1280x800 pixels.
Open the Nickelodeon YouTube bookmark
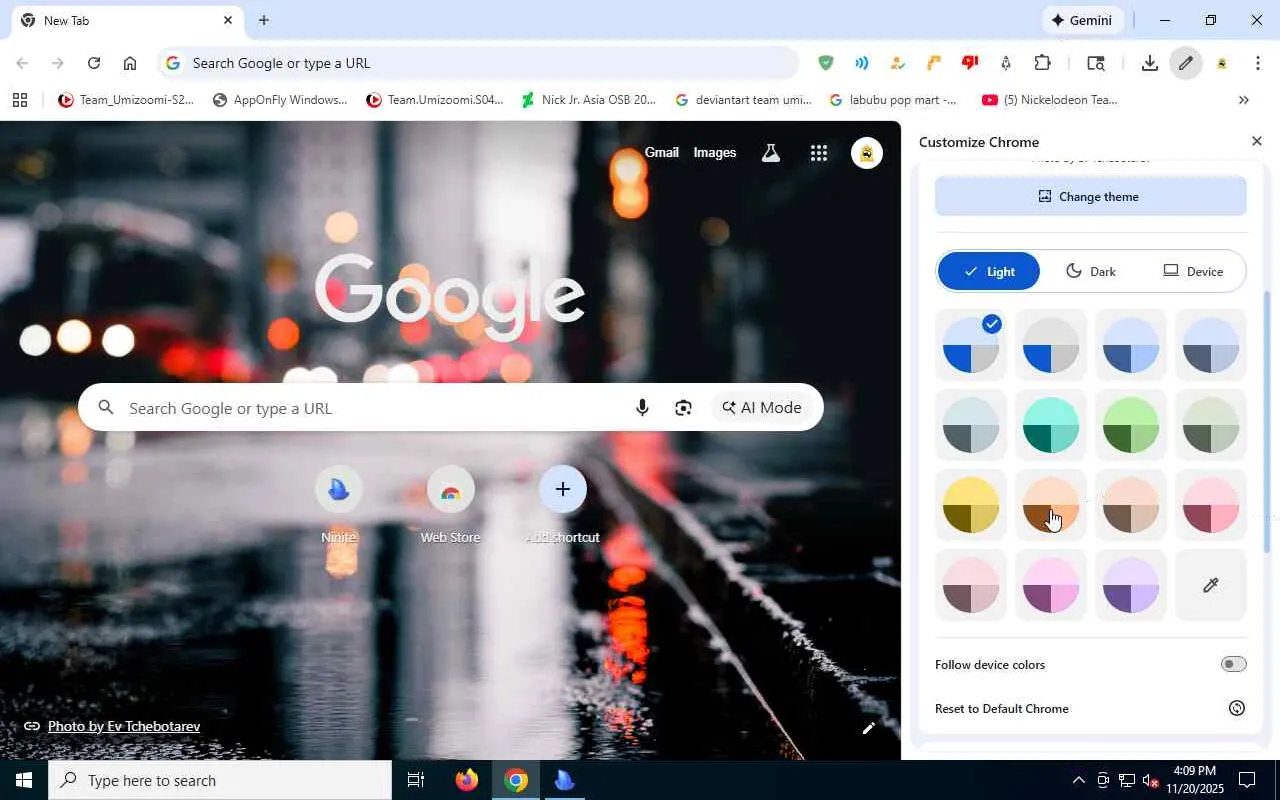1050,100
